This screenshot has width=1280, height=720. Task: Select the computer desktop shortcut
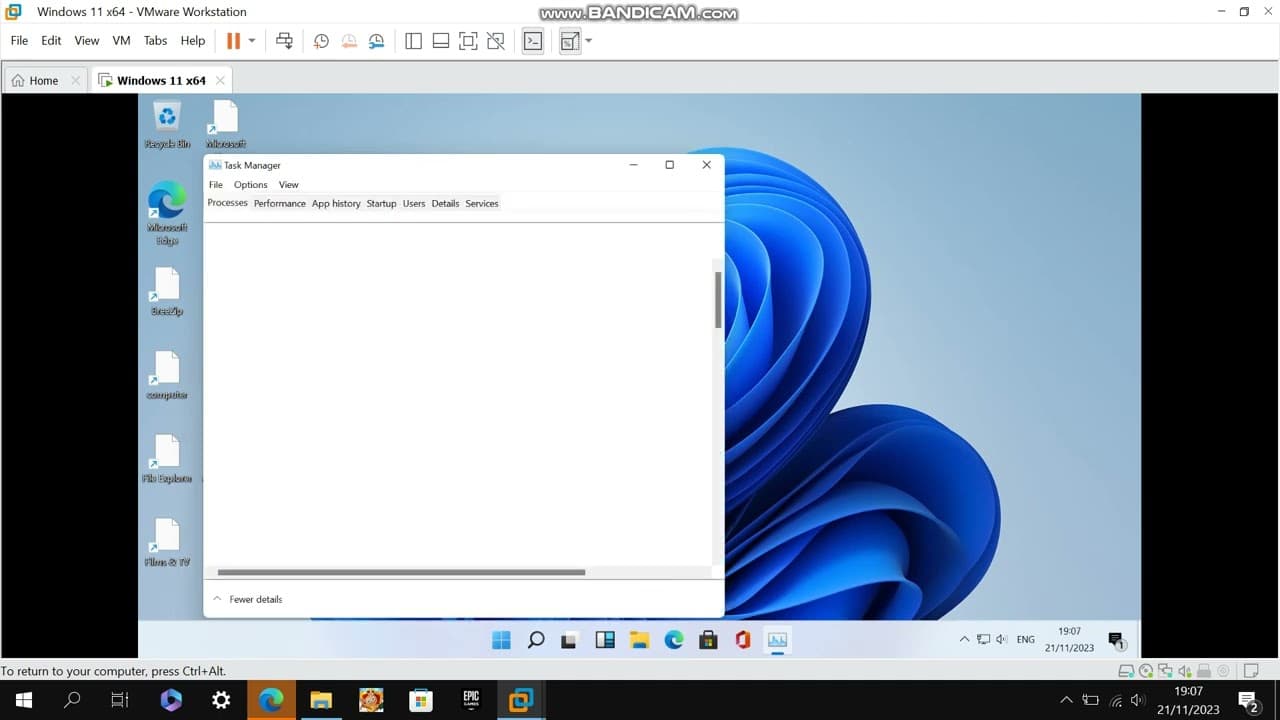[167, 376]
